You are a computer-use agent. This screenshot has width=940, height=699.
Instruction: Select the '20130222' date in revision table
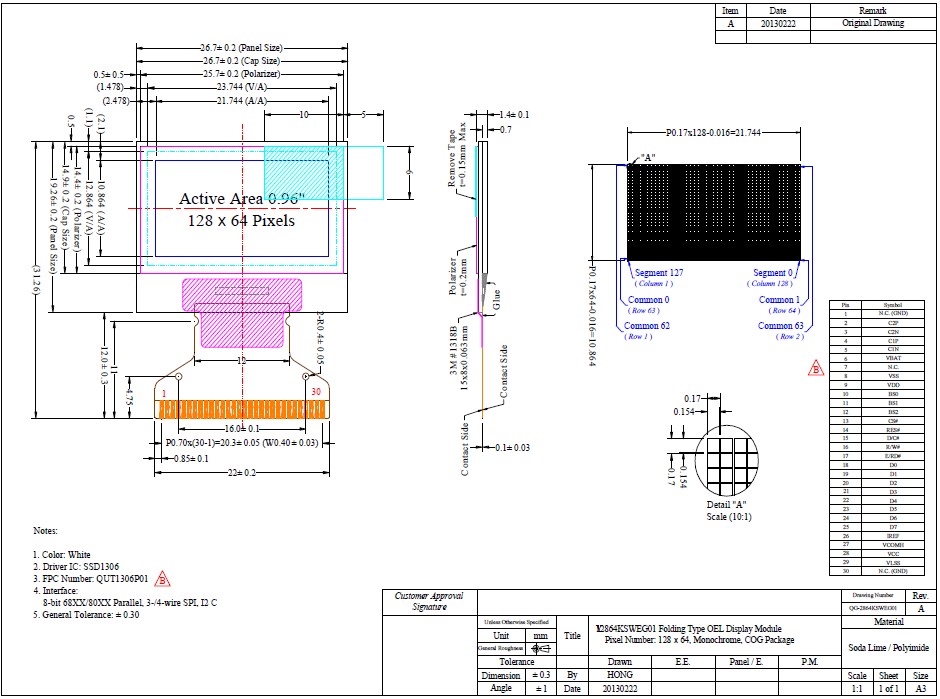click(778, 23)
